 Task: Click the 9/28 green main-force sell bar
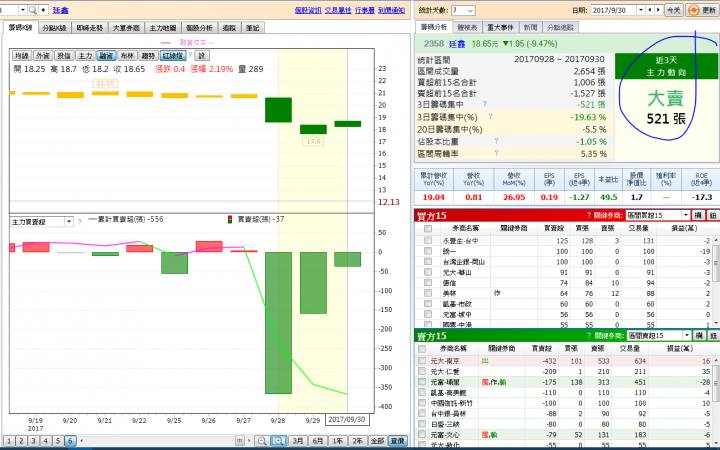pyautogui.click(x=278, y=323)
